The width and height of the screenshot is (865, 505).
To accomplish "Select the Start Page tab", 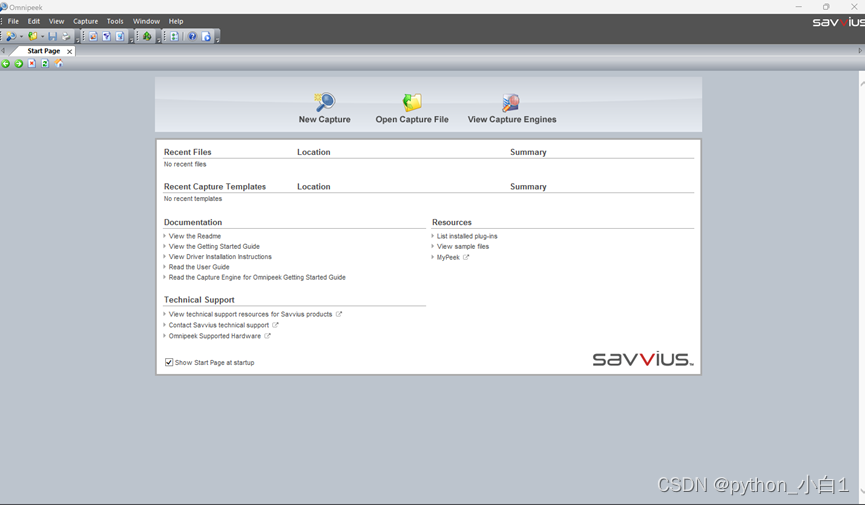I will point(44,51).
